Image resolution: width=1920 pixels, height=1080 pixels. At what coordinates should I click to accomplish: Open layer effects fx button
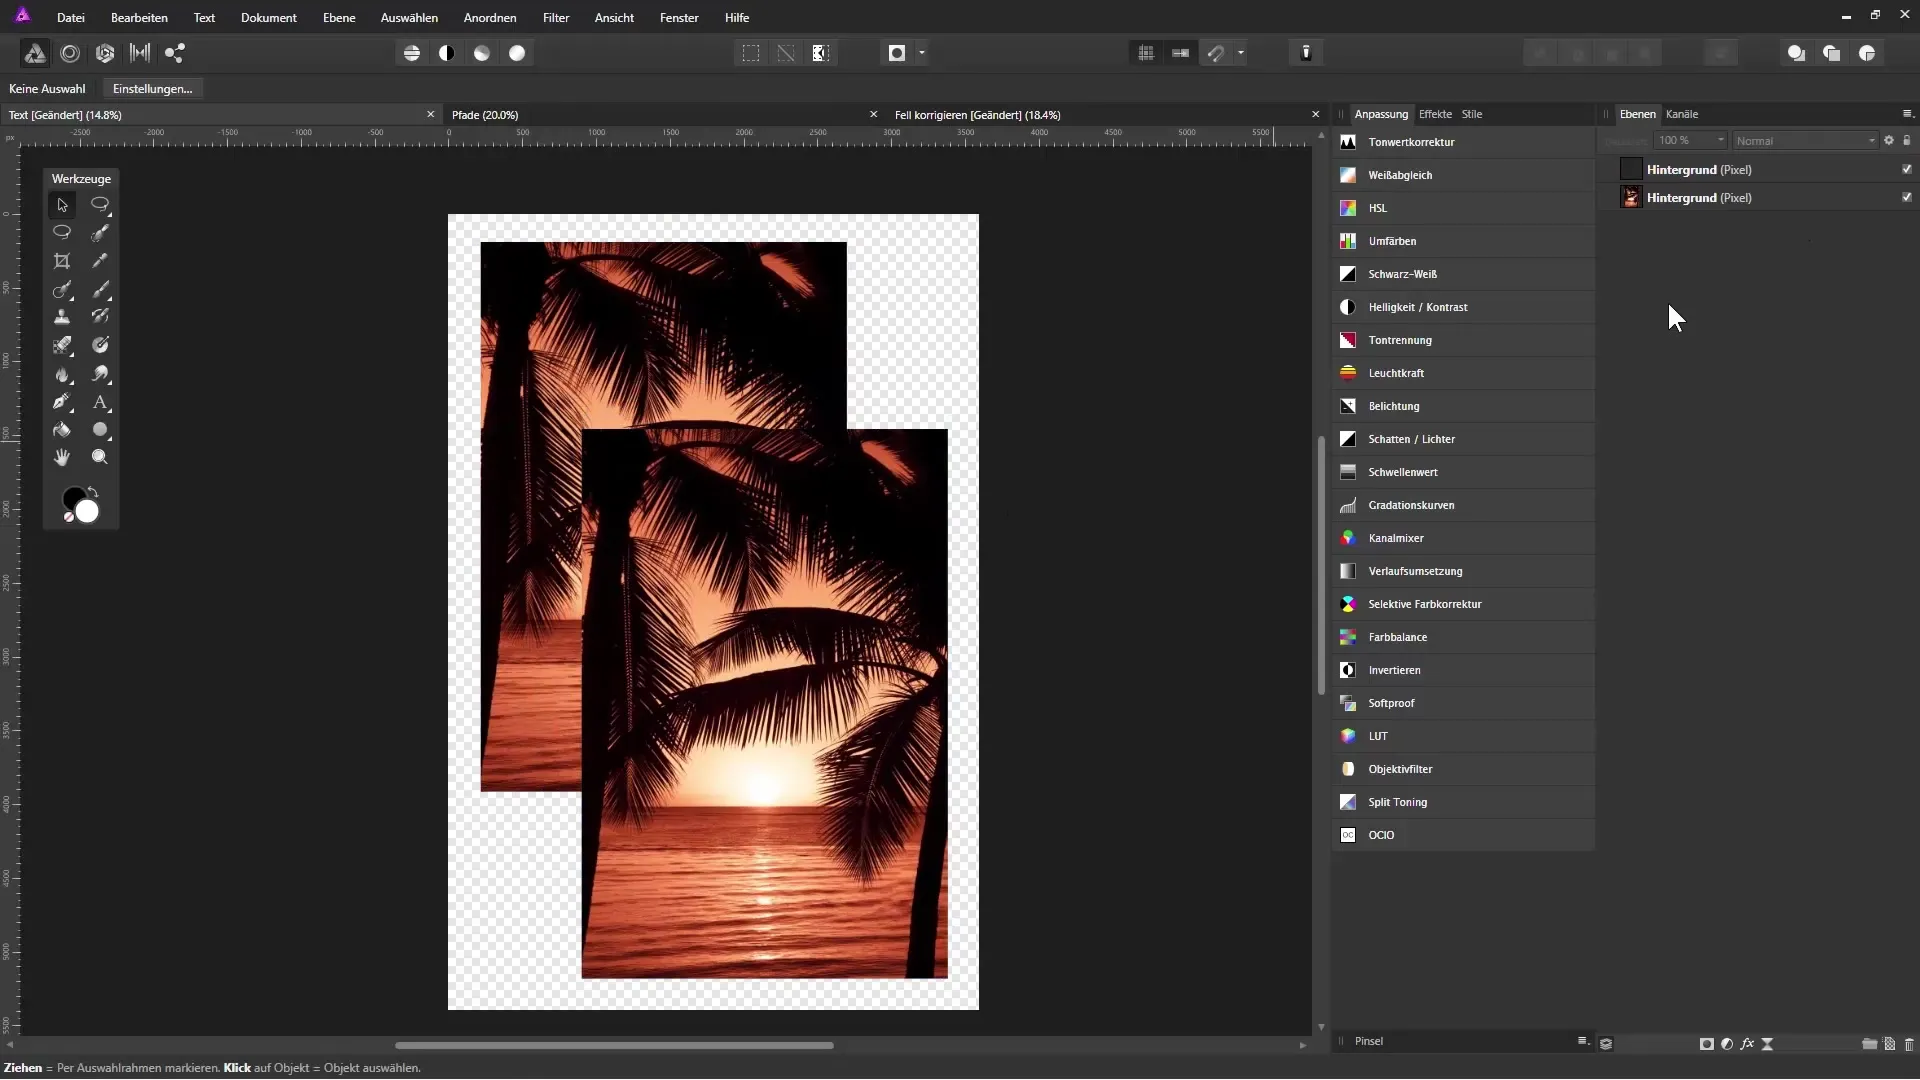(x=1747, y=1044)
